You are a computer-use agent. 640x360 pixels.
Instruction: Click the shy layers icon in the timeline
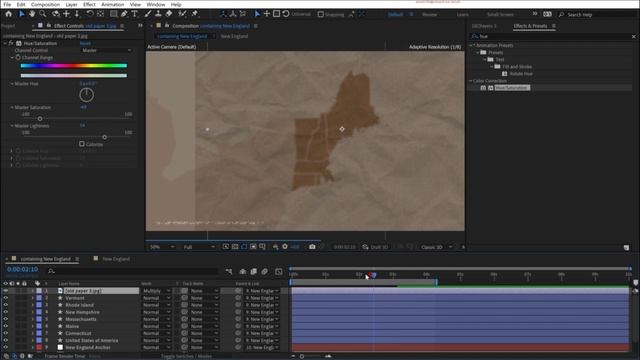pos(242,271)
